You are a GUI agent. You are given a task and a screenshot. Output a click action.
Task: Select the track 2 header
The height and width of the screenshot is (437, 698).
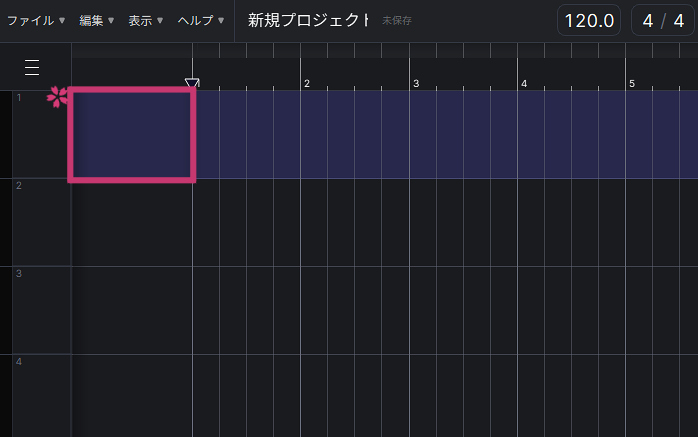[x=35, y=222]
